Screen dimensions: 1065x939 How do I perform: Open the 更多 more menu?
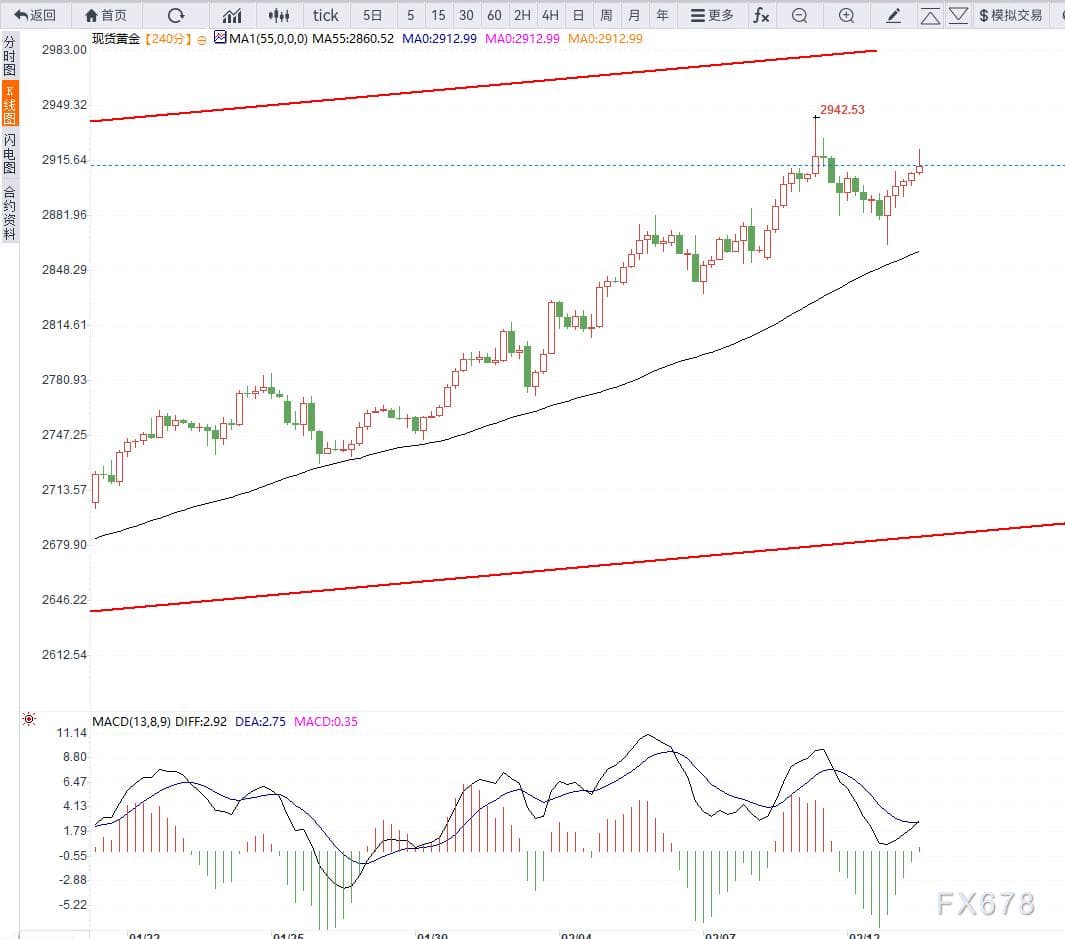[712, 15]
